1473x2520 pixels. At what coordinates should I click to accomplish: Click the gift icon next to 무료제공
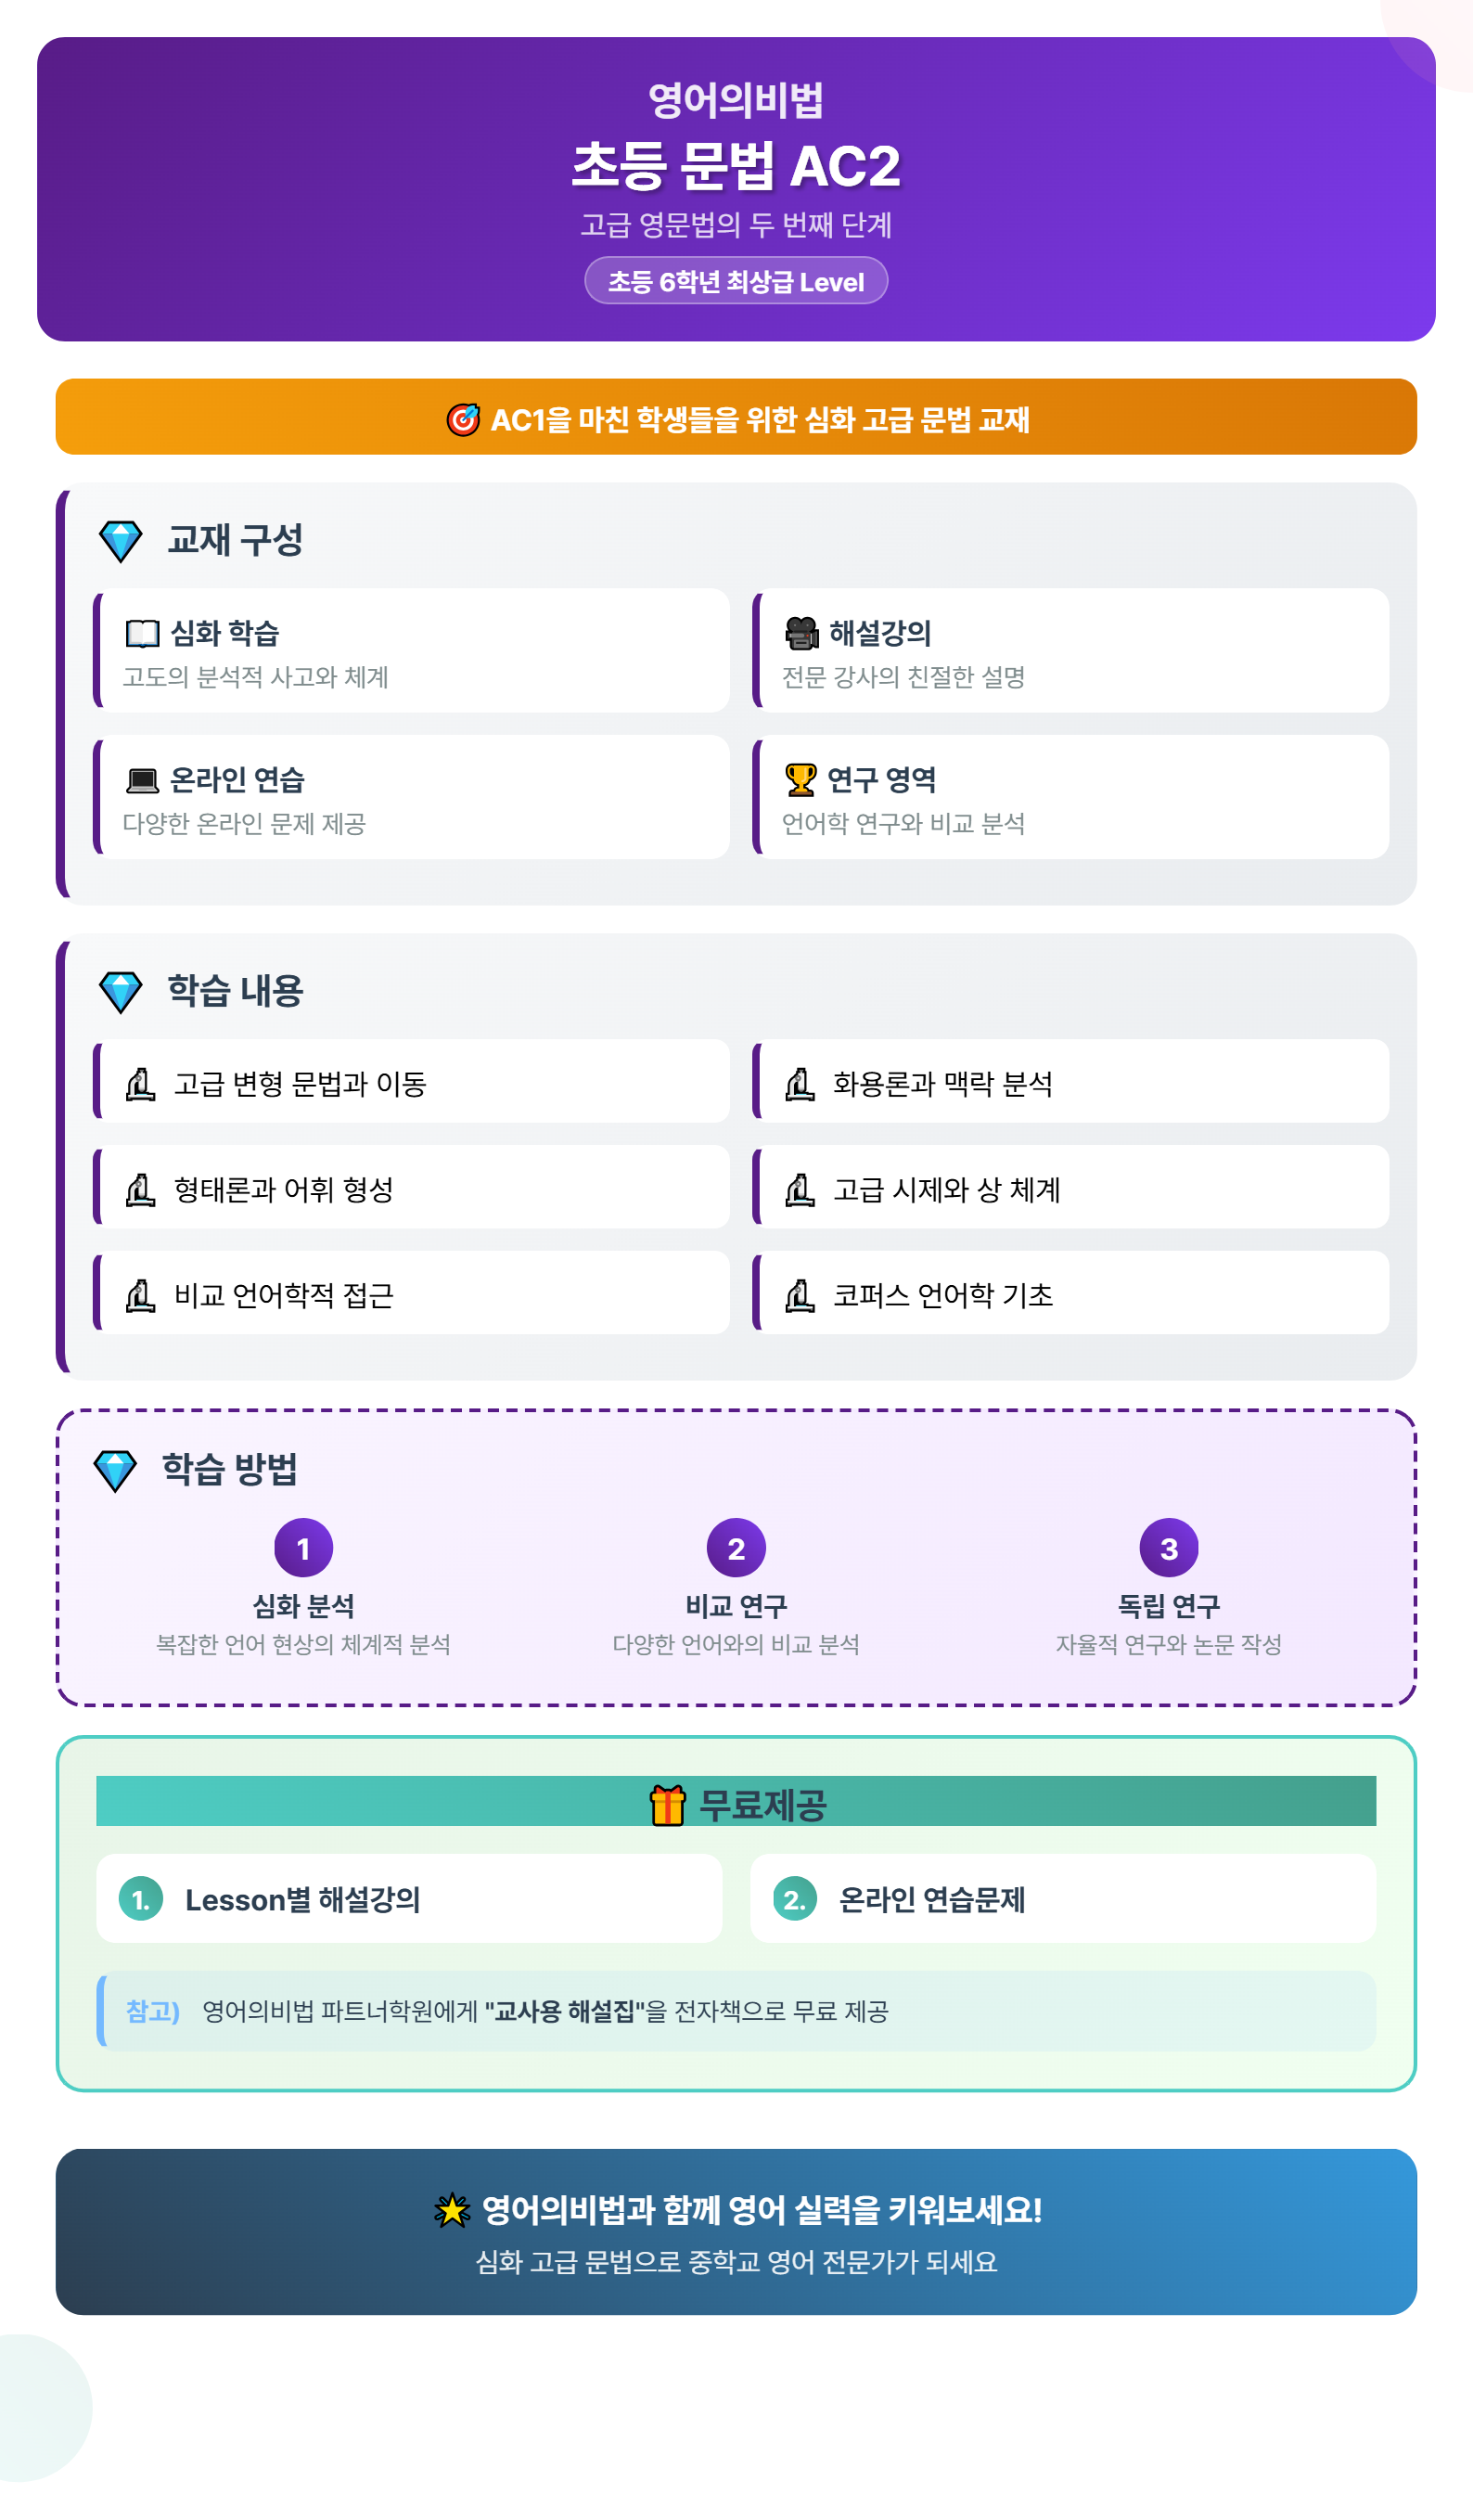coord(667,1805)
